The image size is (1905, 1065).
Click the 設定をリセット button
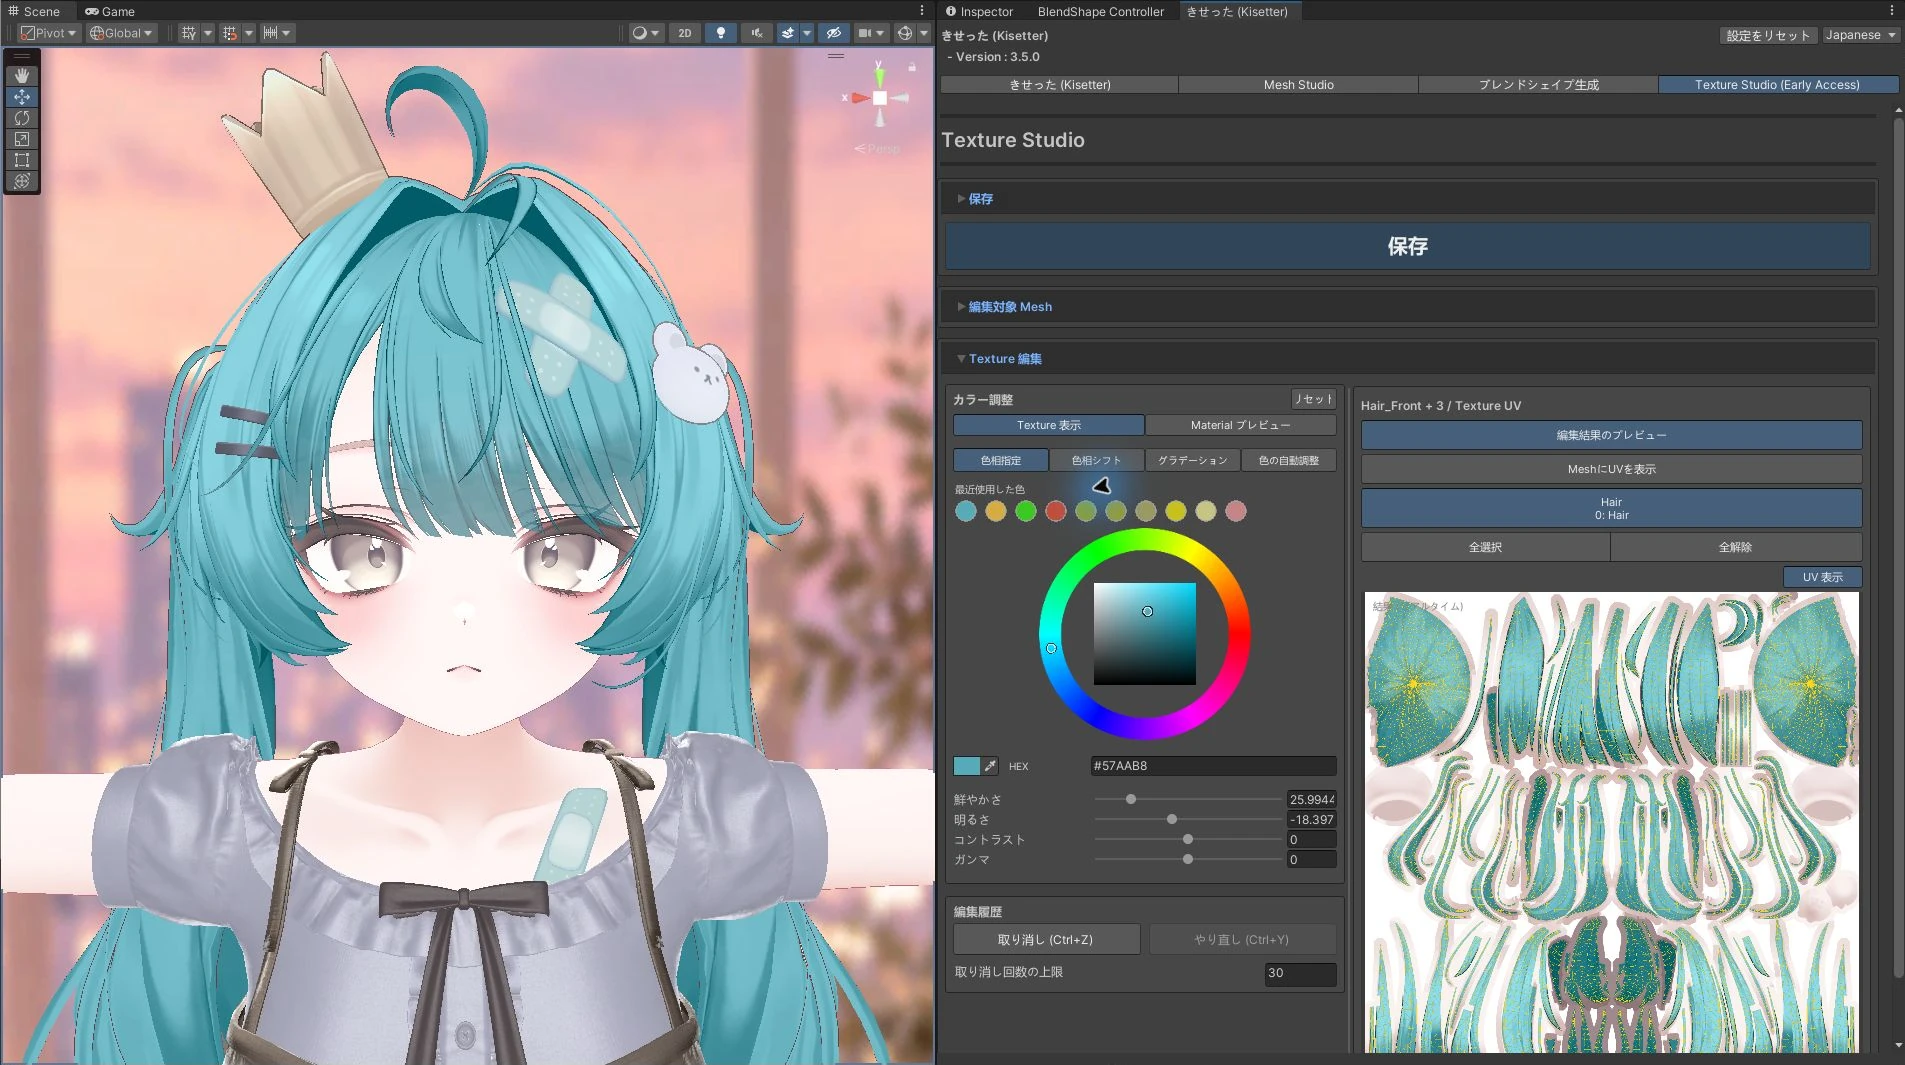[1767, 35]
